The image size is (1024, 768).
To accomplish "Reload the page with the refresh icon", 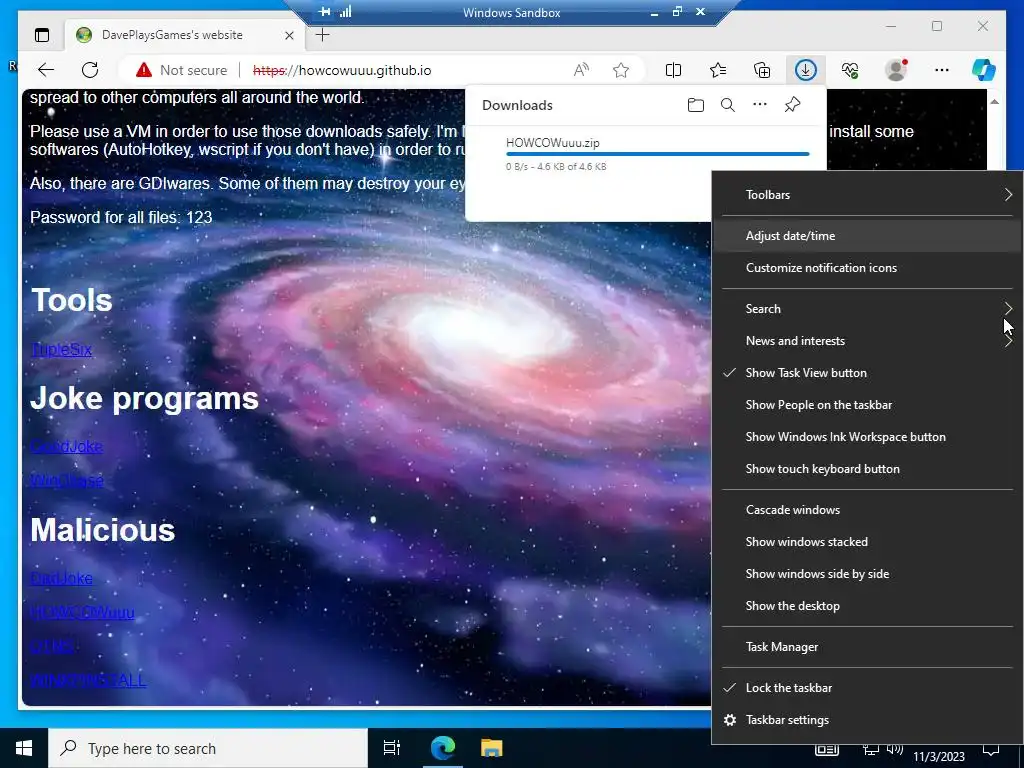I will click(x=90, y=70).
